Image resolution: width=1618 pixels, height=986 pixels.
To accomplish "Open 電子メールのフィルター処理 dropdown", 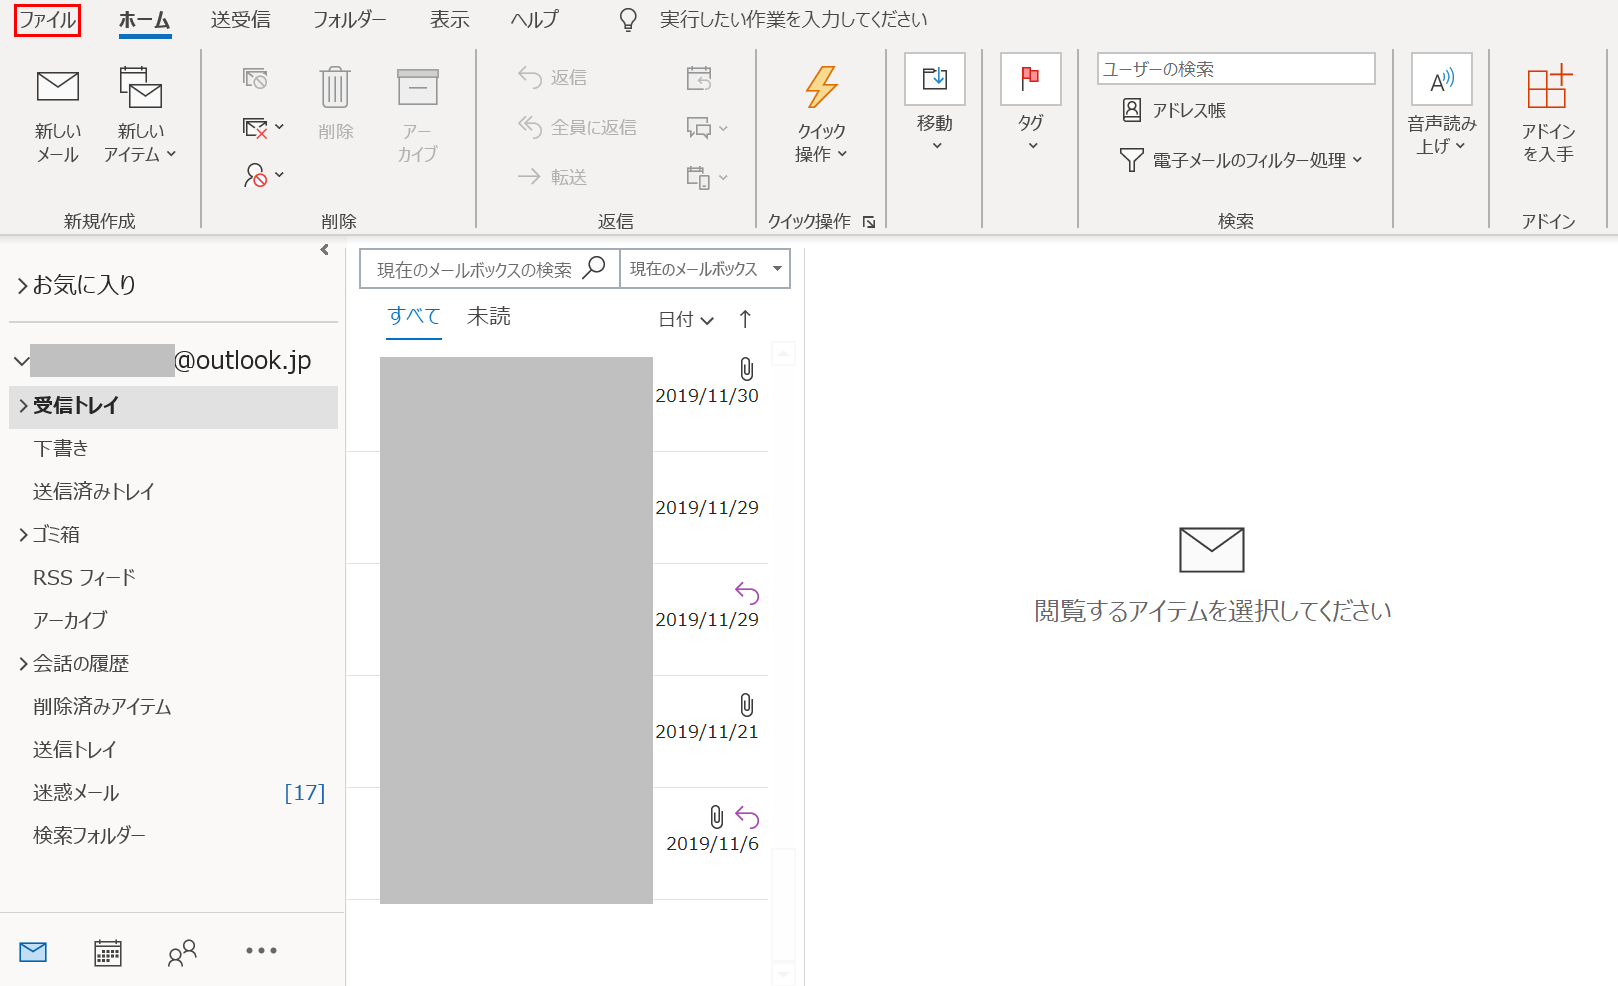I will pos(1241,160).
